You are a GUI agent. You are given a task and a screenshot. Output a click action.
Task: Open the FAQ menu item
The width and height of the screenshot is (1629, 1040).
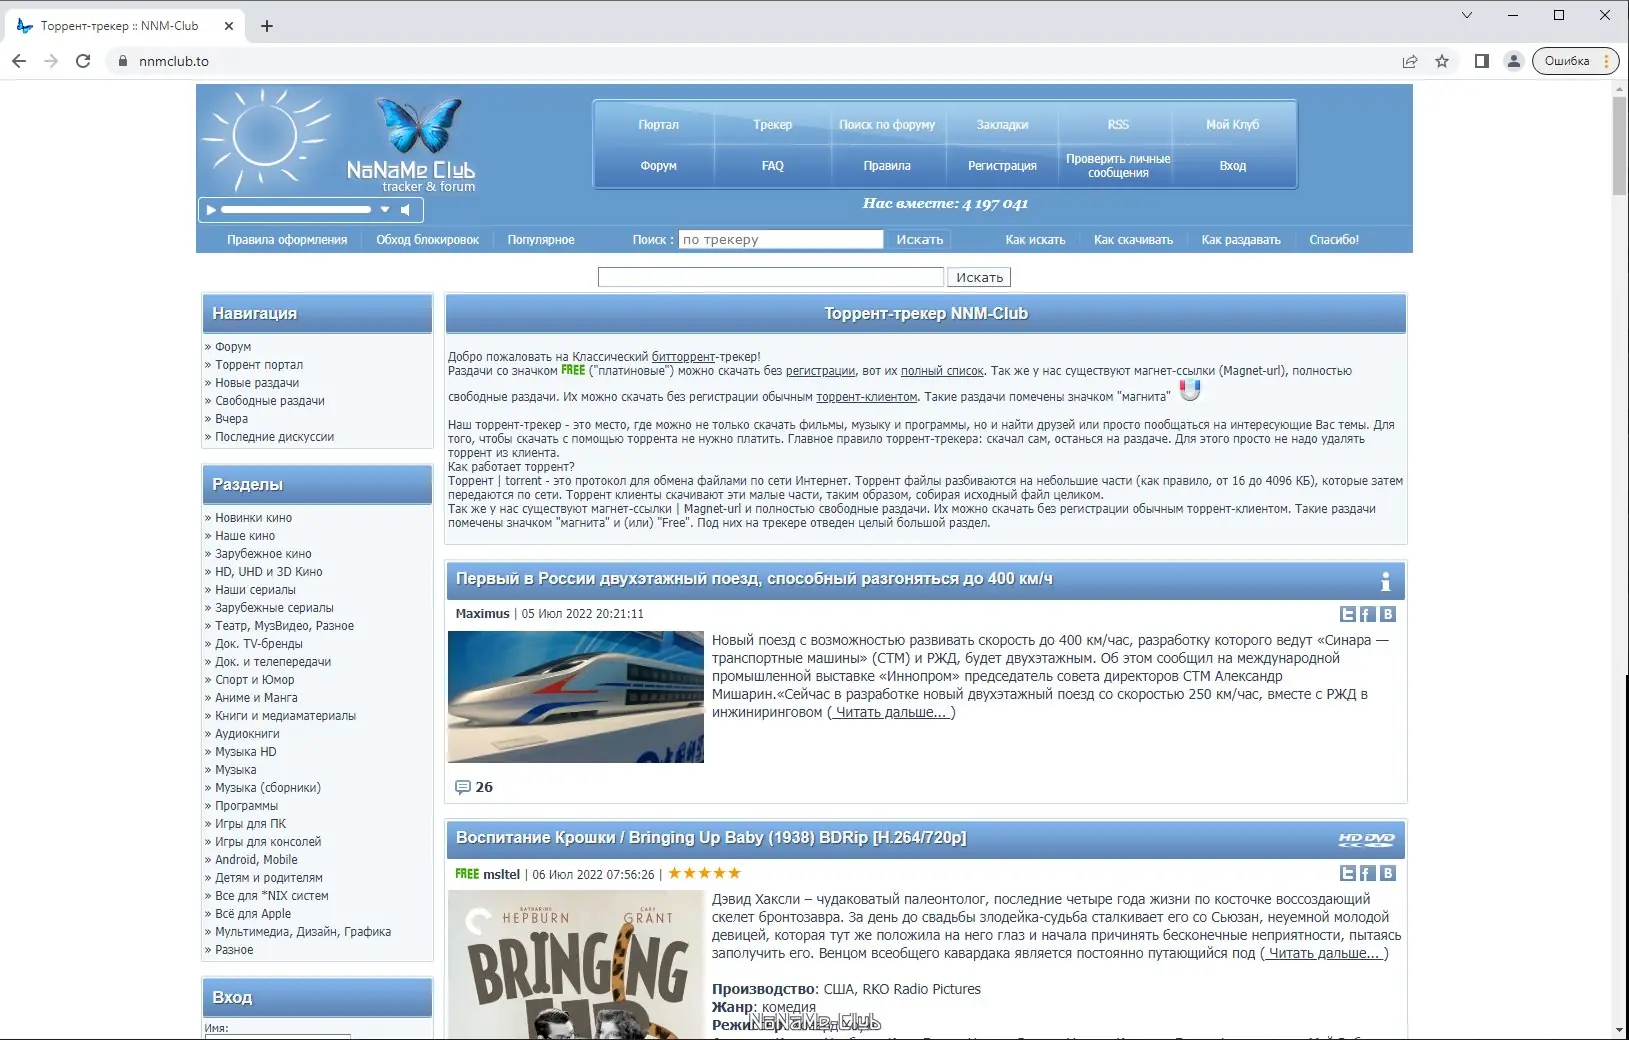773,166
